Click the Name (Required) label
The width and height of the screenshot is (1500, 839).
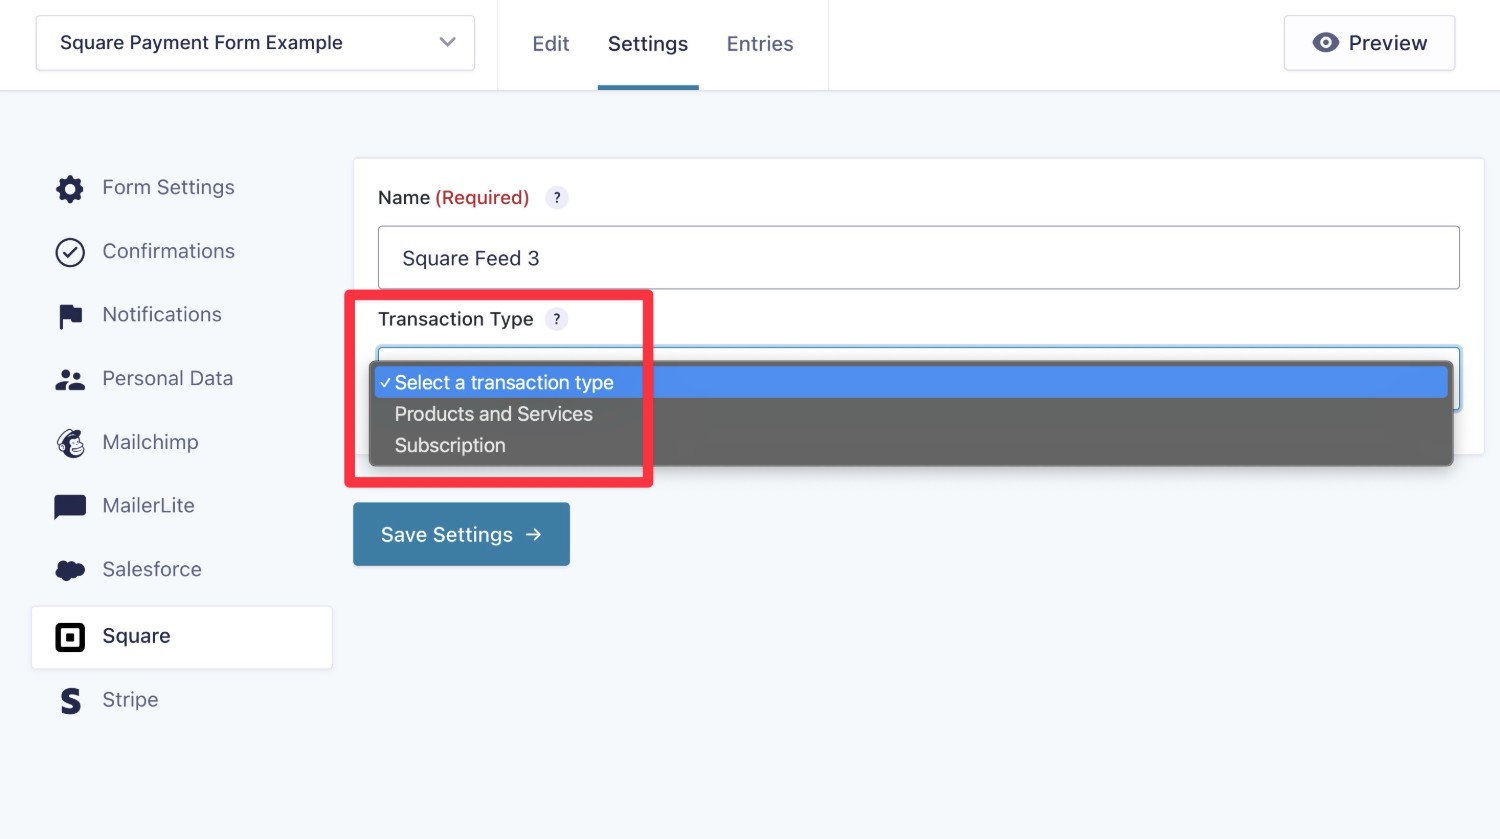coord(453,198)
